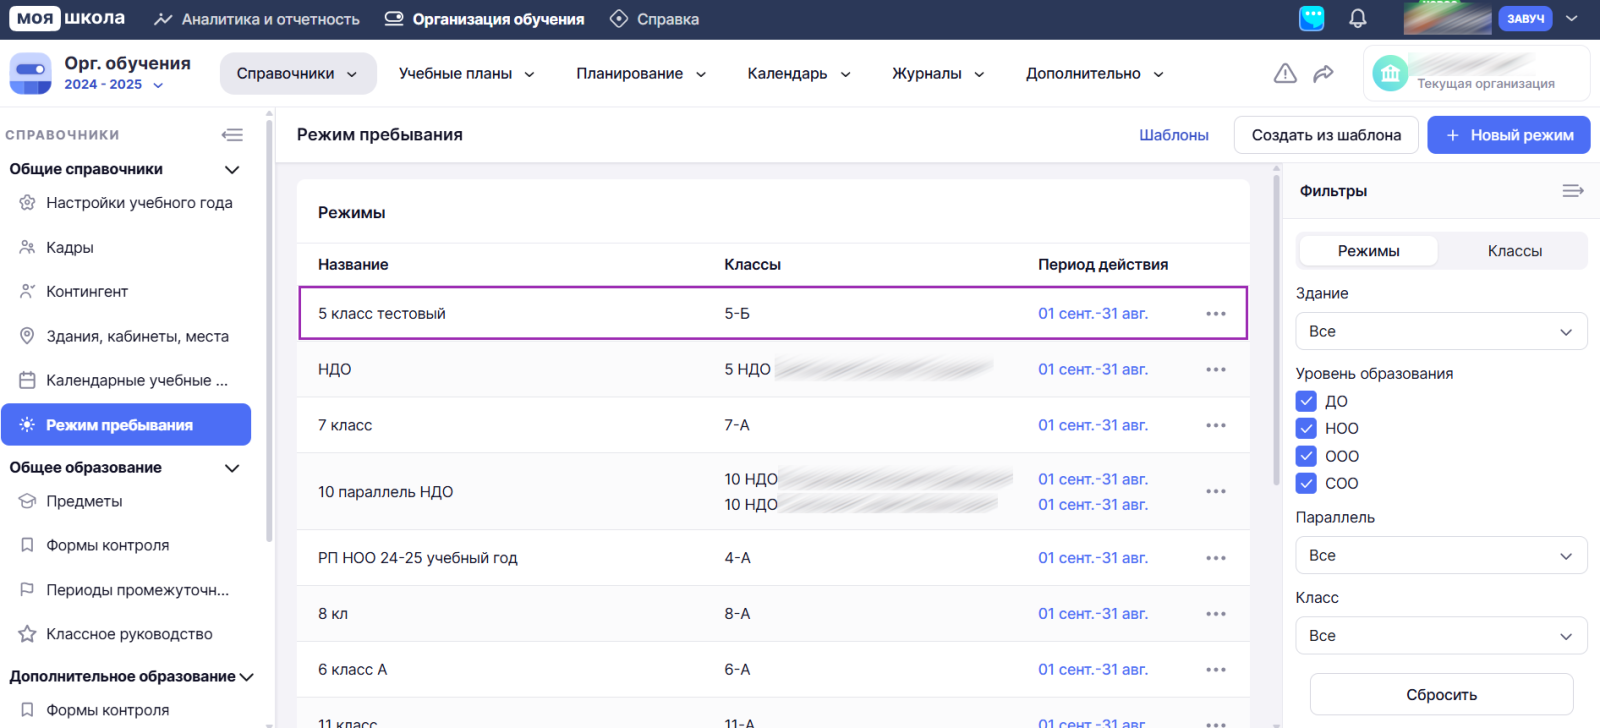Open the blue chat assistant icon
Viewport: 1600px width, 728px height.
[1311, 18]
